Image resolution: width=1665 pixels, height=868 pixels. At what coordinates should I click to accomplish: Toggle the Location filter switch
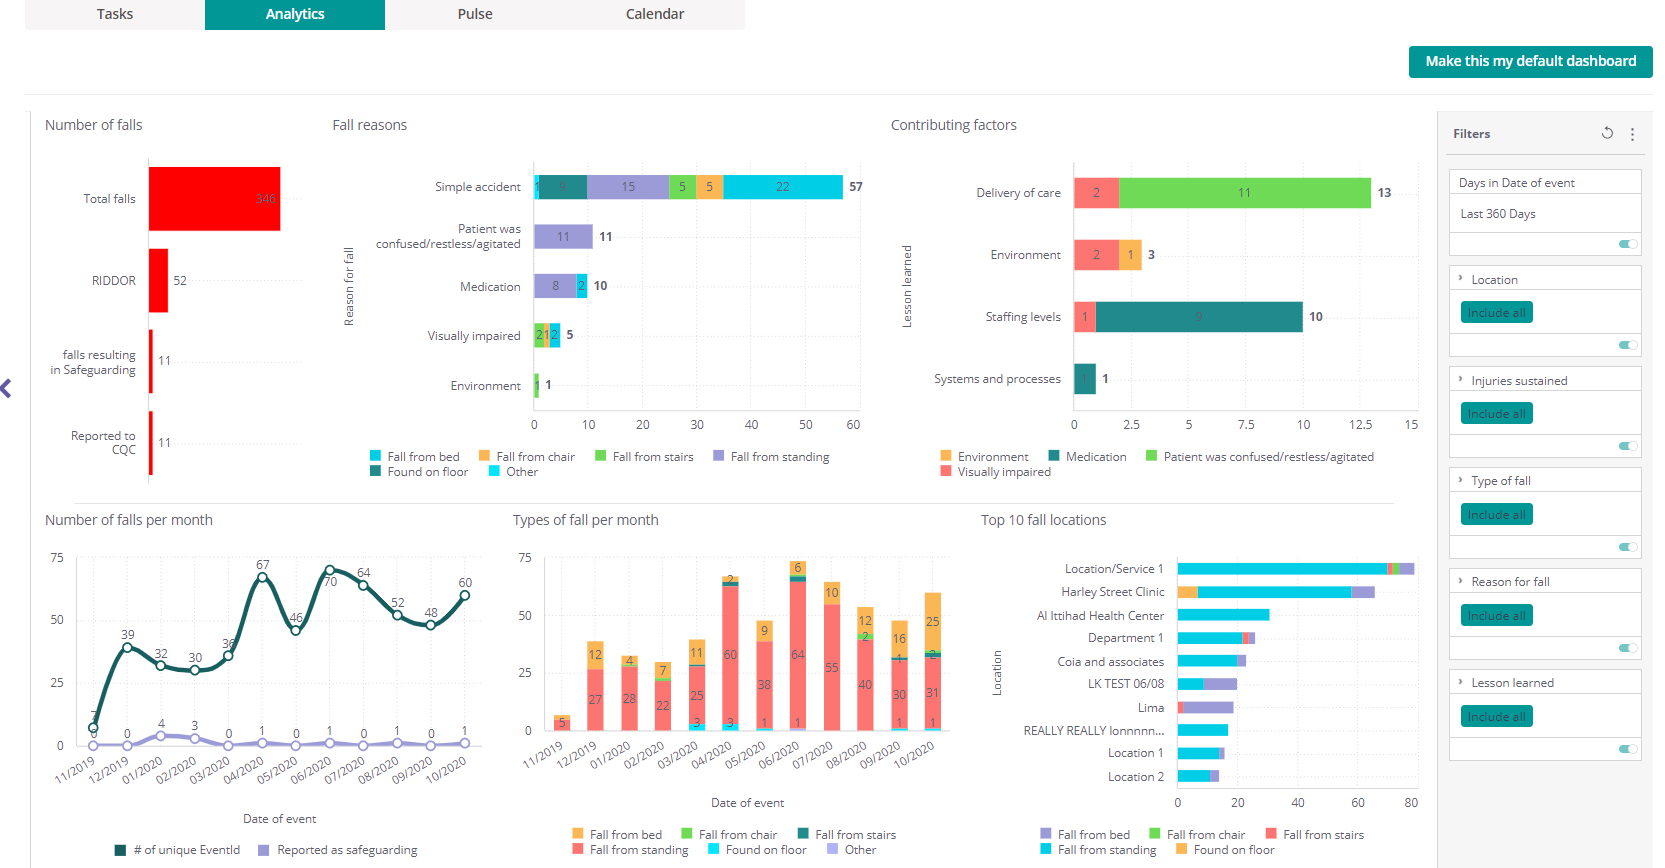pyautogui.click(x=1628, y=345)
